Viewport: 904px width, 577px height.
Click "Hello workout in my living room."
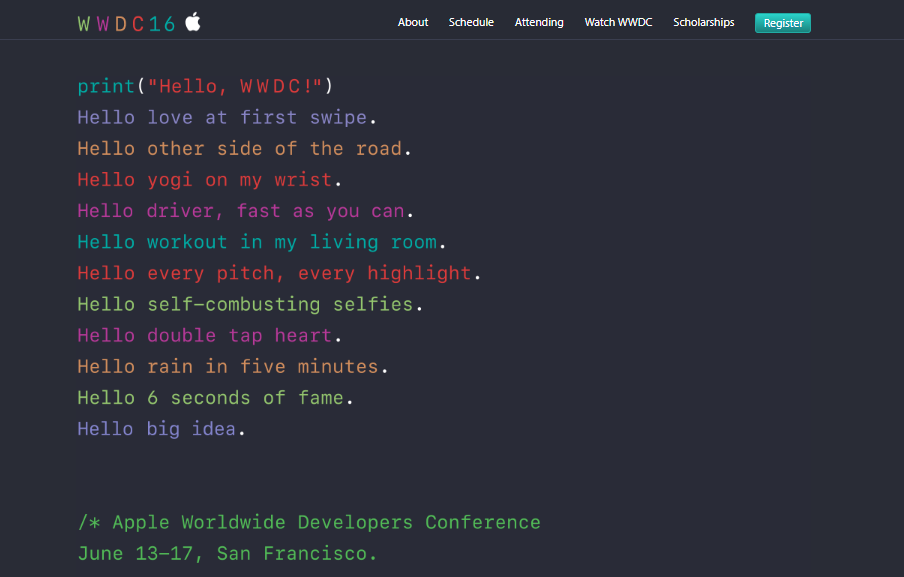tap(260, 241)
